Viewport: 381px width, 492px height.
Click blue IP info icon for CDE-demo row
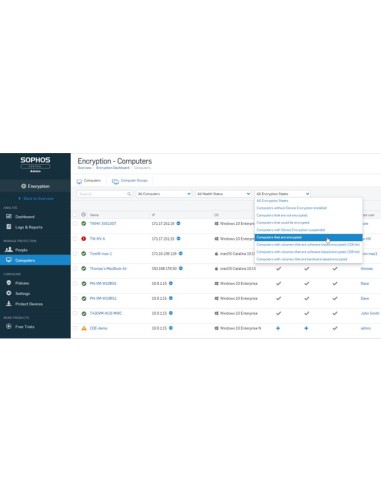click(171, 328)
